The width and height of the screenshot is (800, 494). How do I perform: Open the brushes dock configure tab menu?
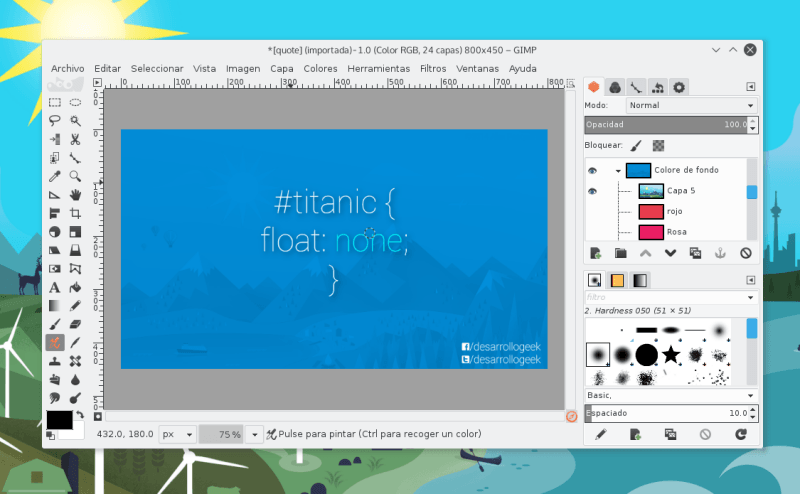pos(751,280)
